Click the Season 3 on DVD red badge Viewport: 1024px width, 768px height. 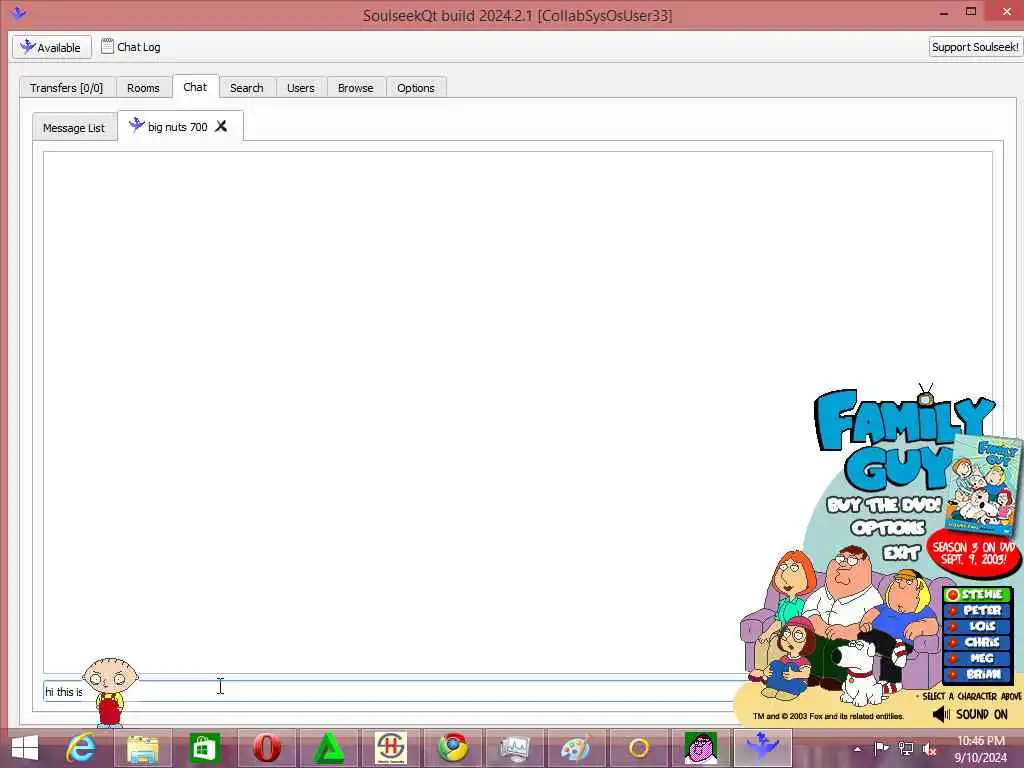(x=973, y=553)
